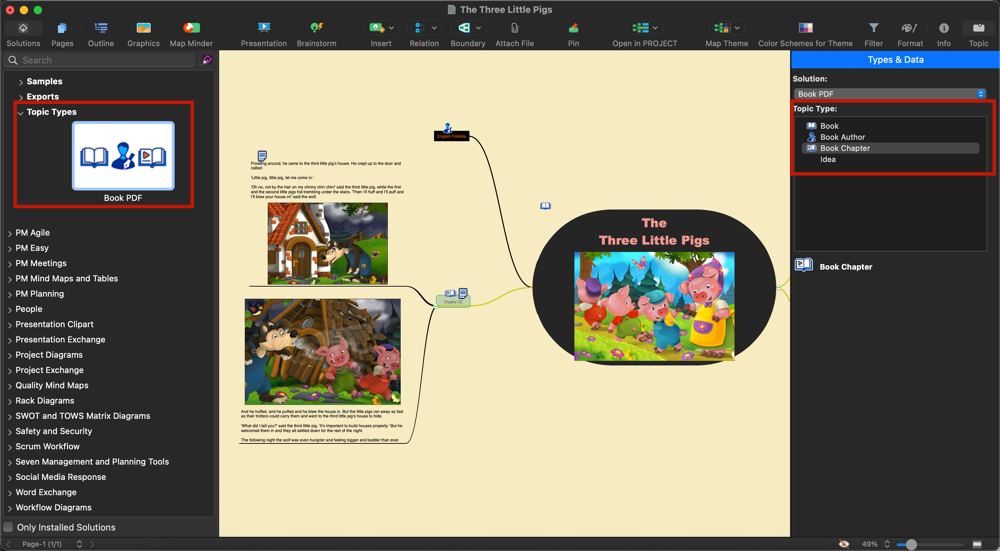Open Insert dropdown arrow

point(391,28)
